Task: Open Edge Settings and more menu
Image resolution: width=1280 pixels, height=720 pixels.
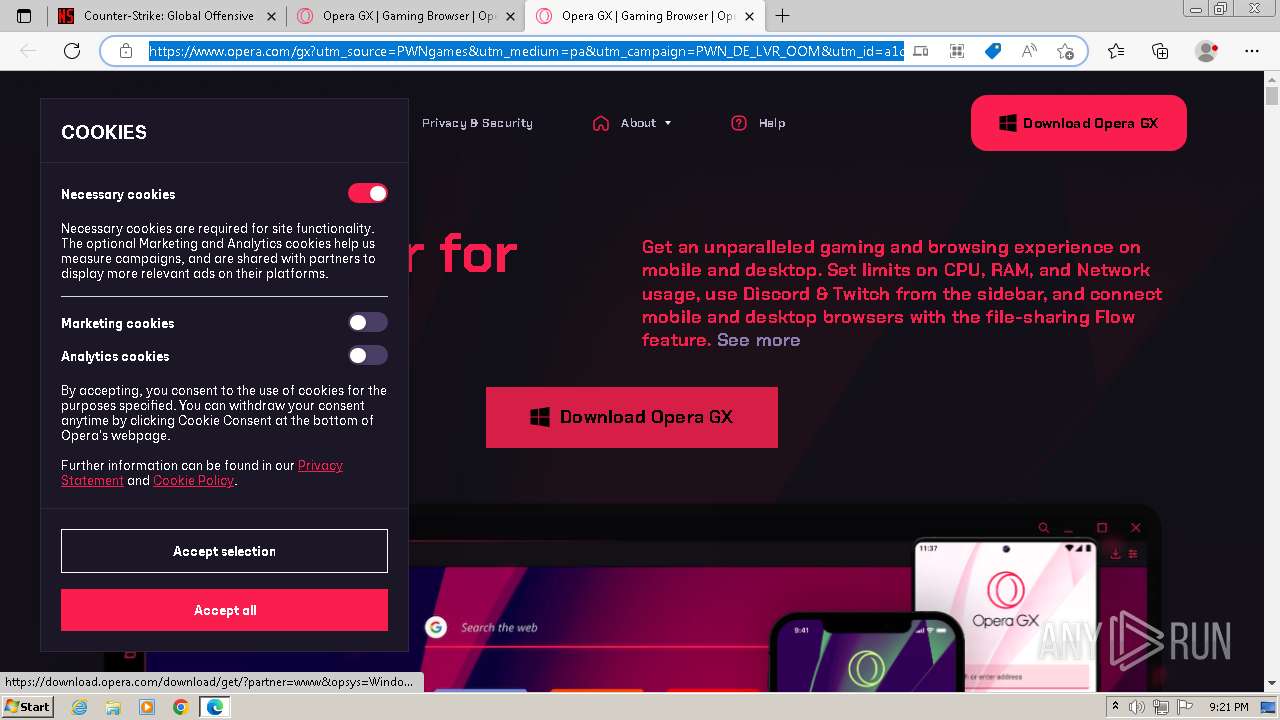Action: [x=1252, y=51]
